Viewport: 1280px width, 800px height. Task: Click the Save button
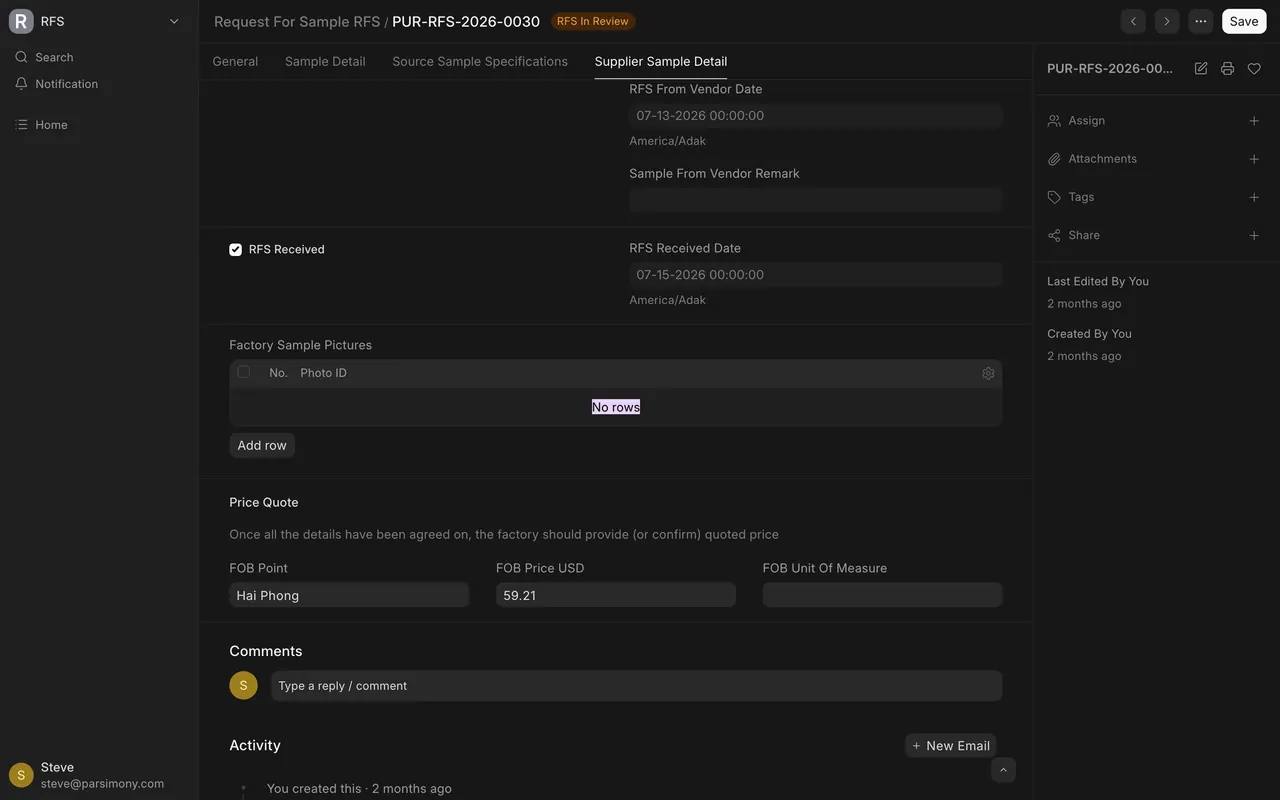pos(1244,21)
